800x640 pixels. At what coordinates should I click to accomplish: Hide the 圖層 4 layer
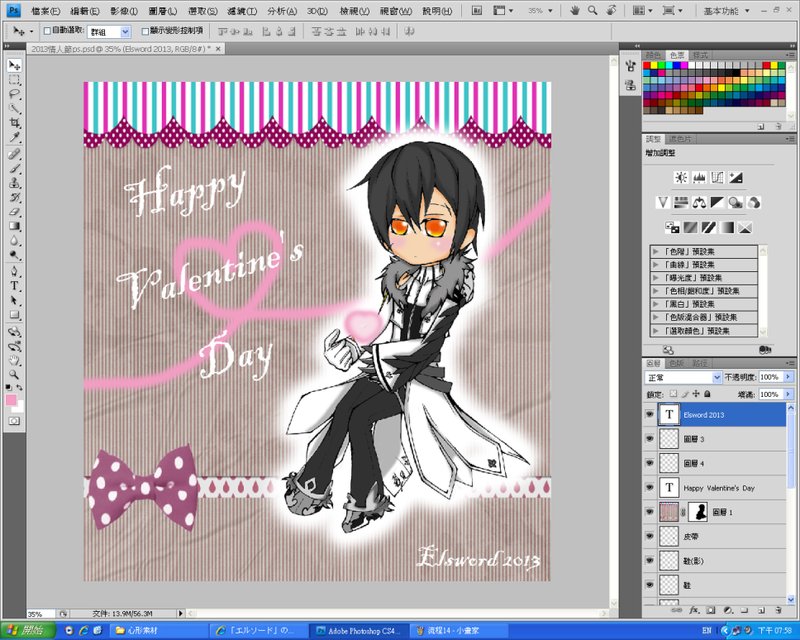point(649,463)
